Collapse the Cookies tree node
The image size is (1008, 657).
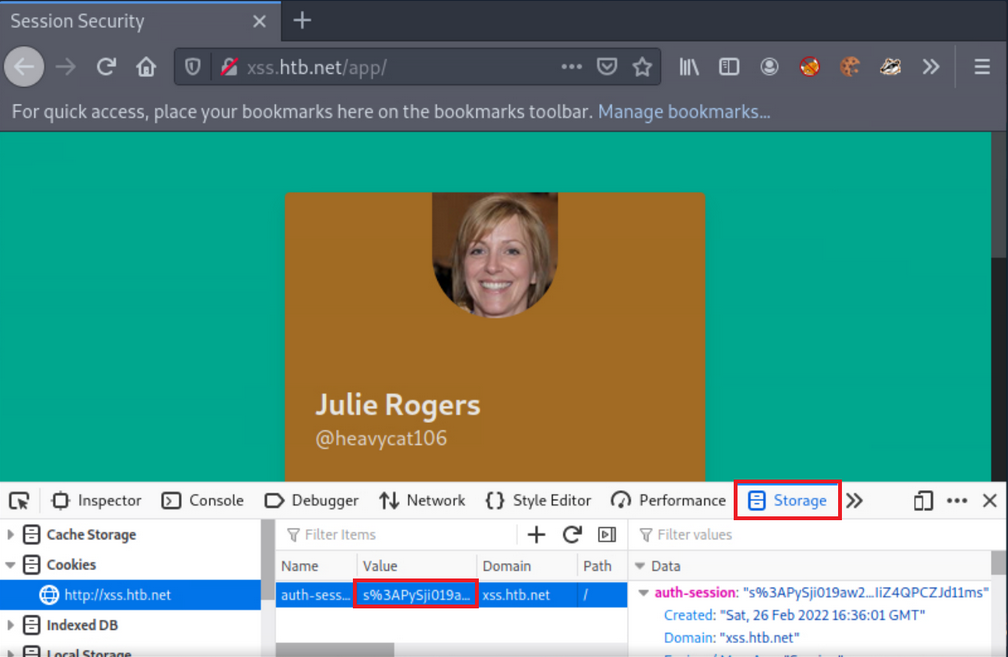pos(11,565)
